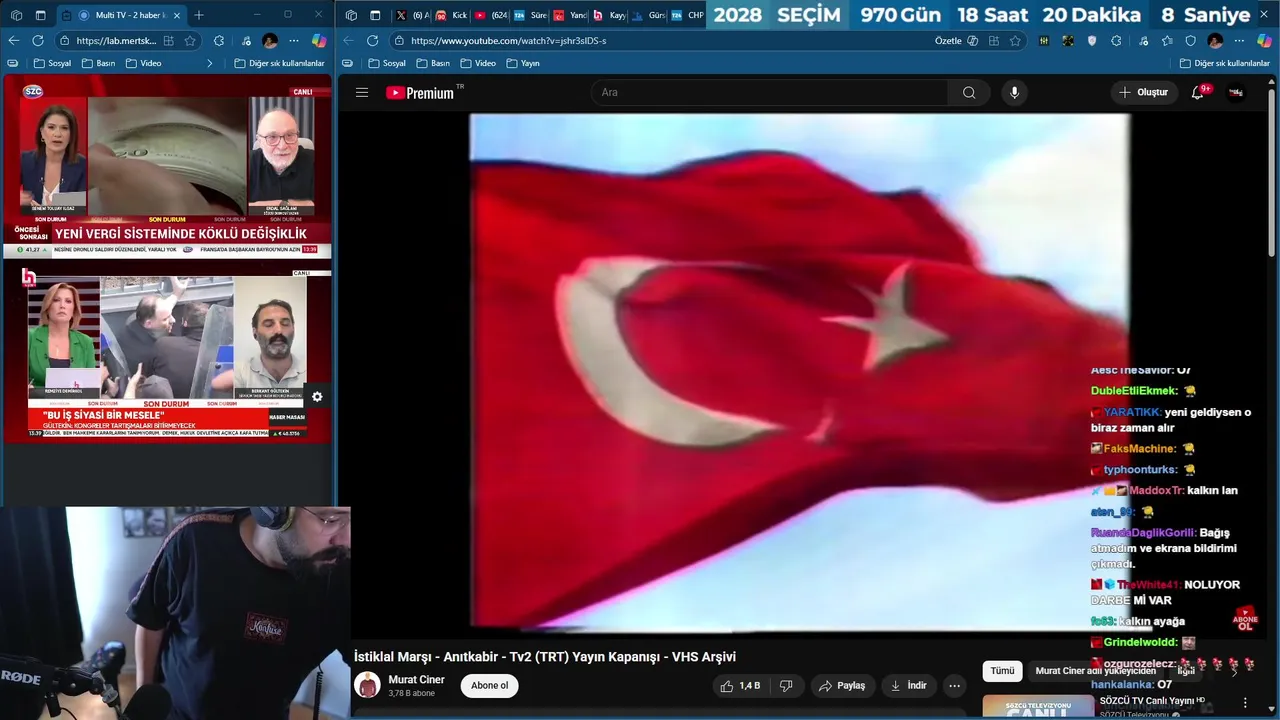The image size is (1280, 720).
Task: Switch to the CHP tab in right browser
Action: pyautogui.click(x=687, y=15)
